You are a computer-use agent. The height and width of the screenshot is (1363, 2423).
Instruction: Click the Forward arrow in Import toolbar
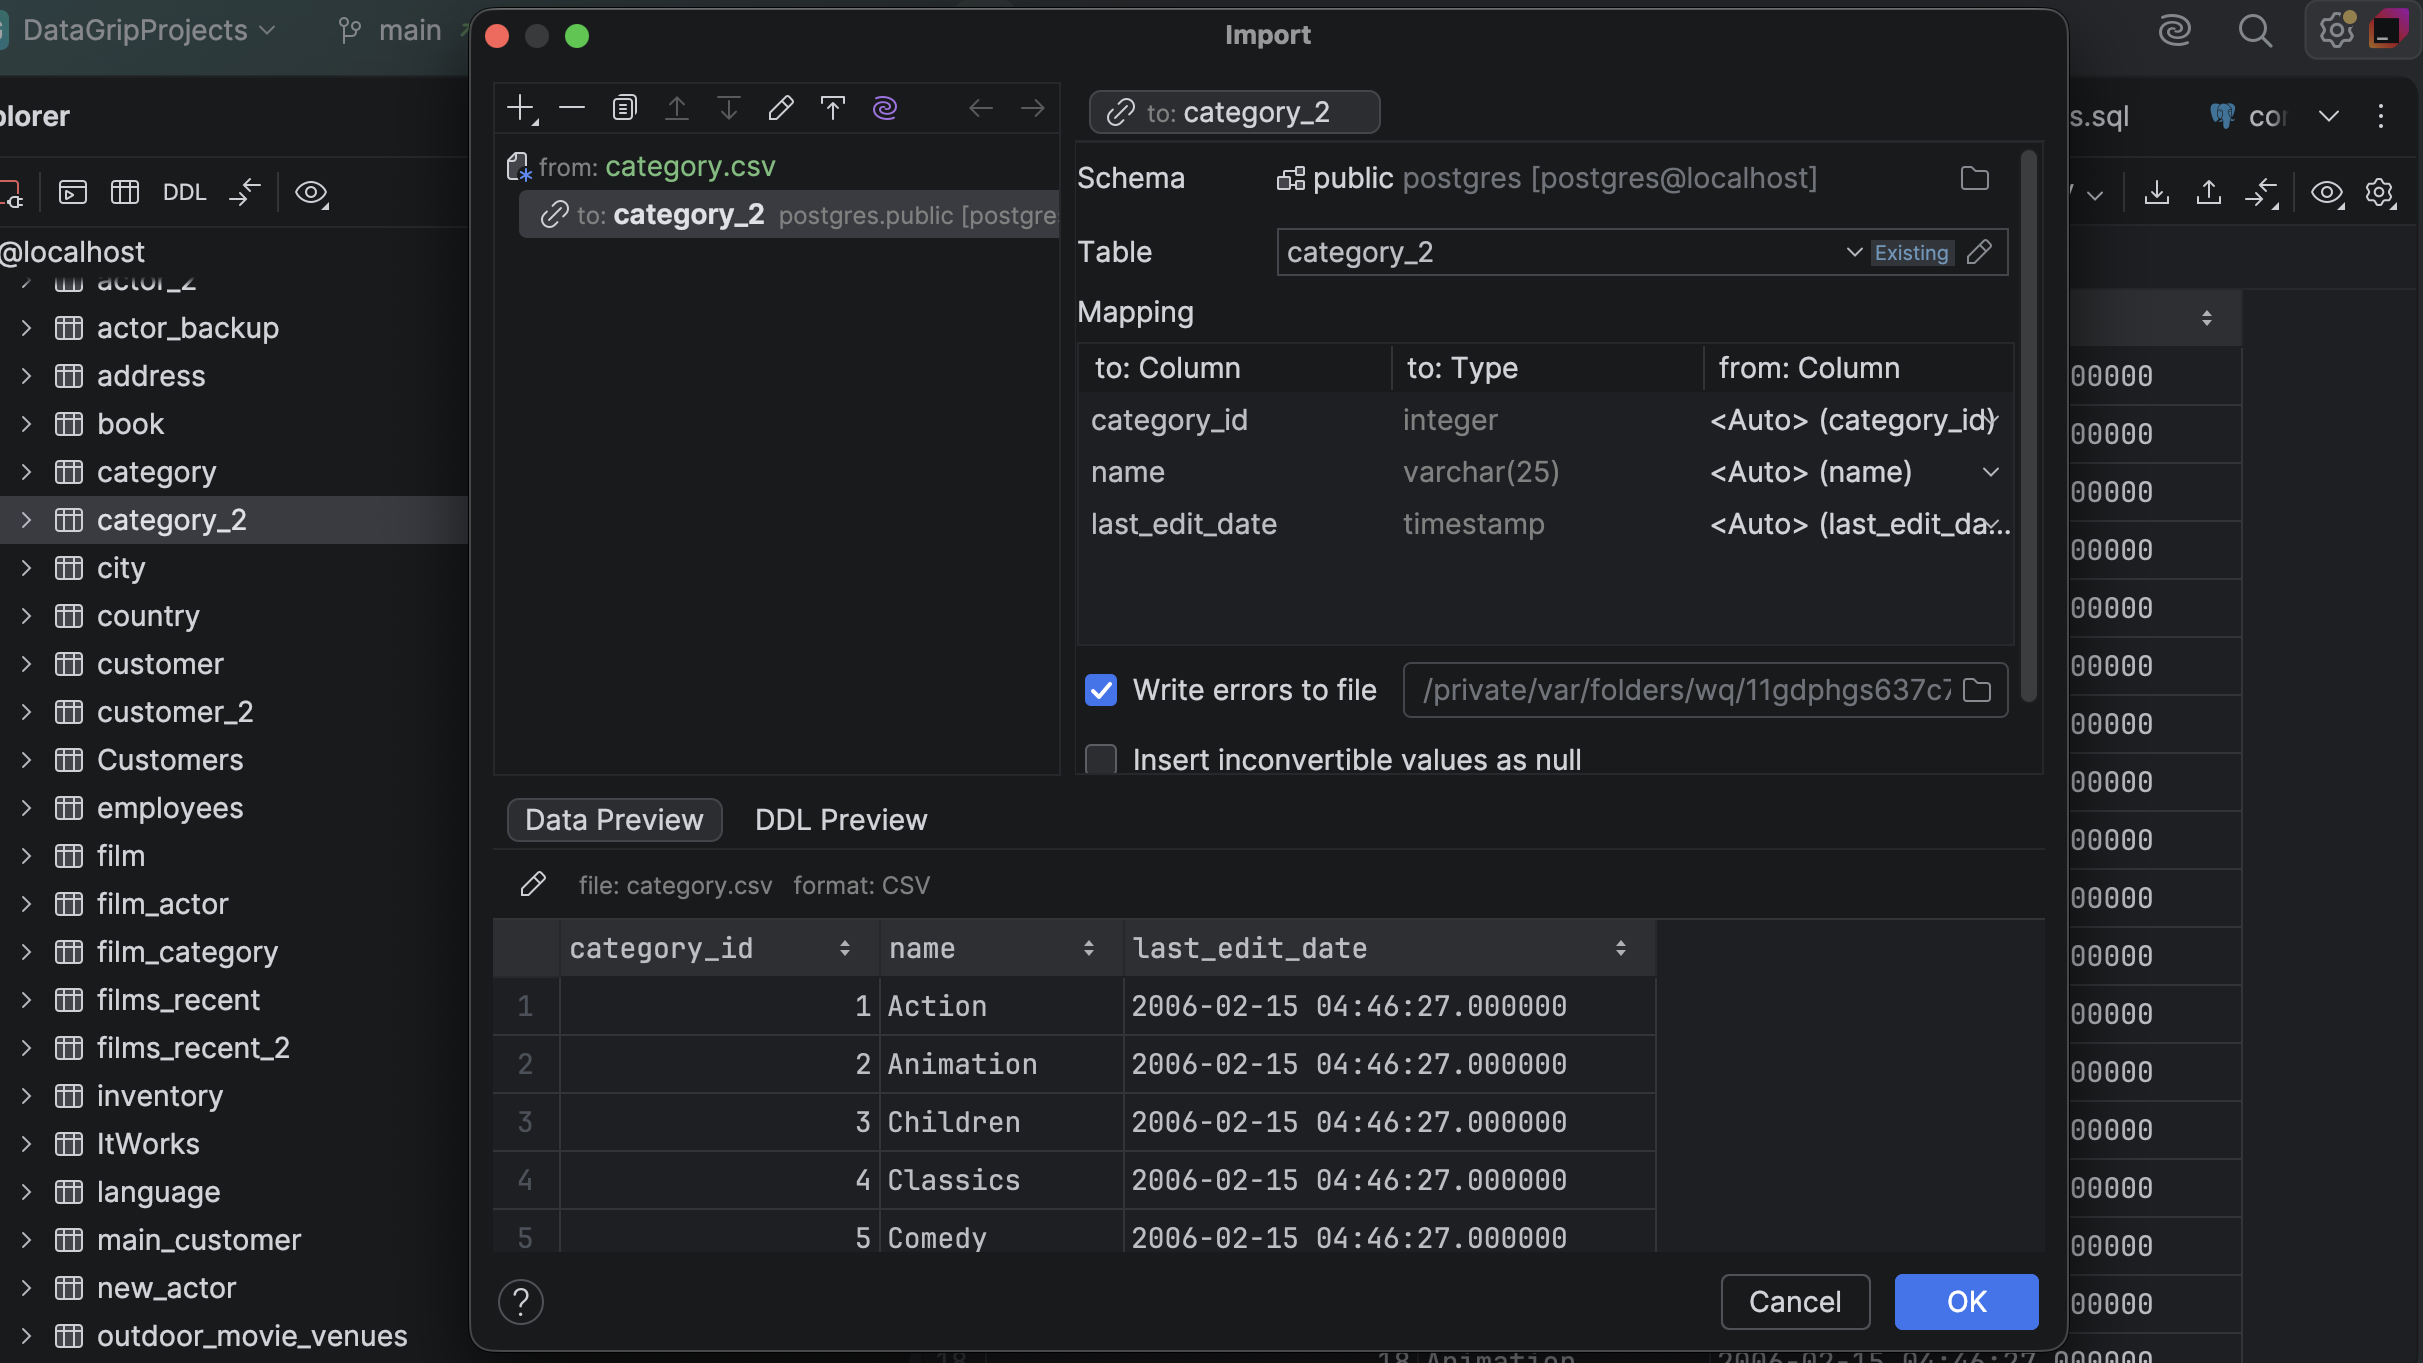(x=1033, y=108)
